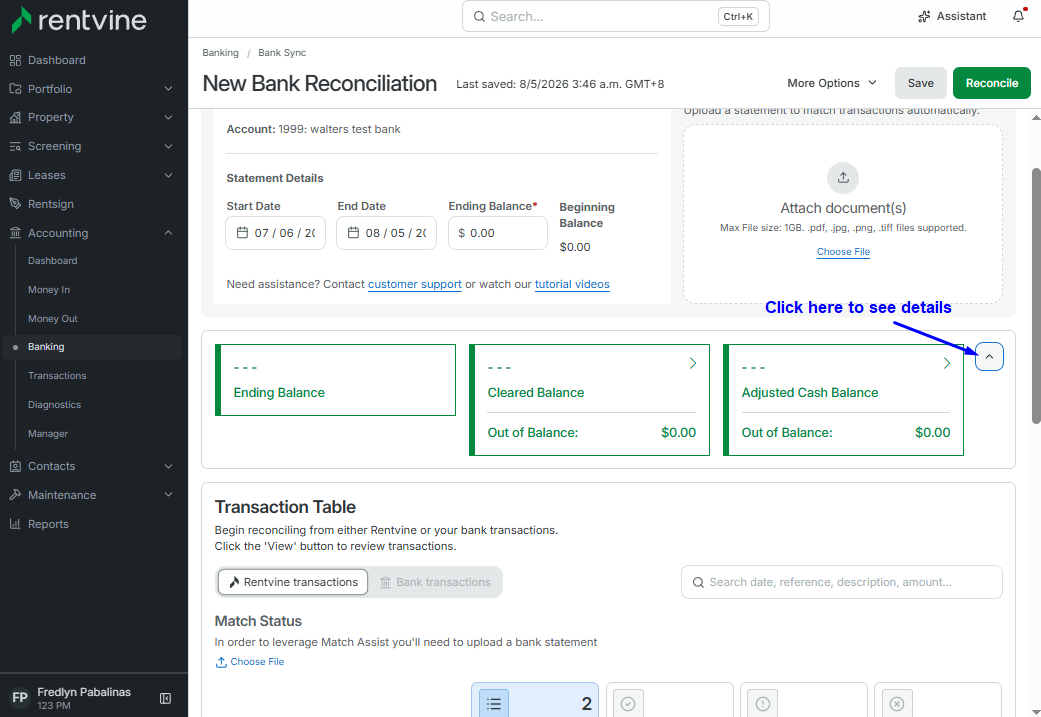Click the Reports chart icon

coord(15,524)
